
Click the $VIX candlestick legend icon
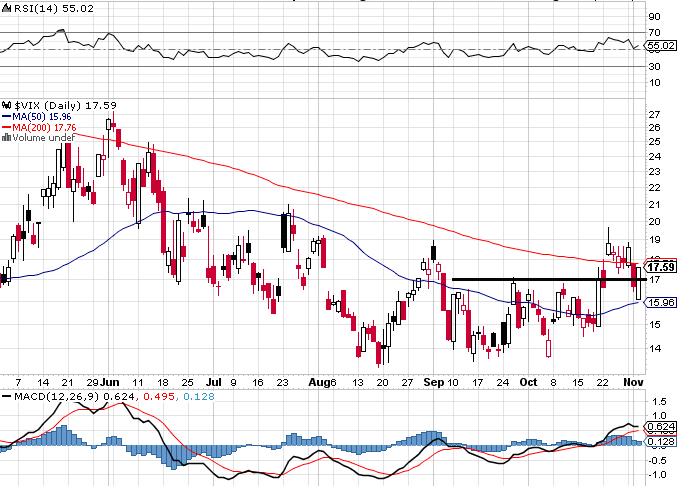pos(6,103)
